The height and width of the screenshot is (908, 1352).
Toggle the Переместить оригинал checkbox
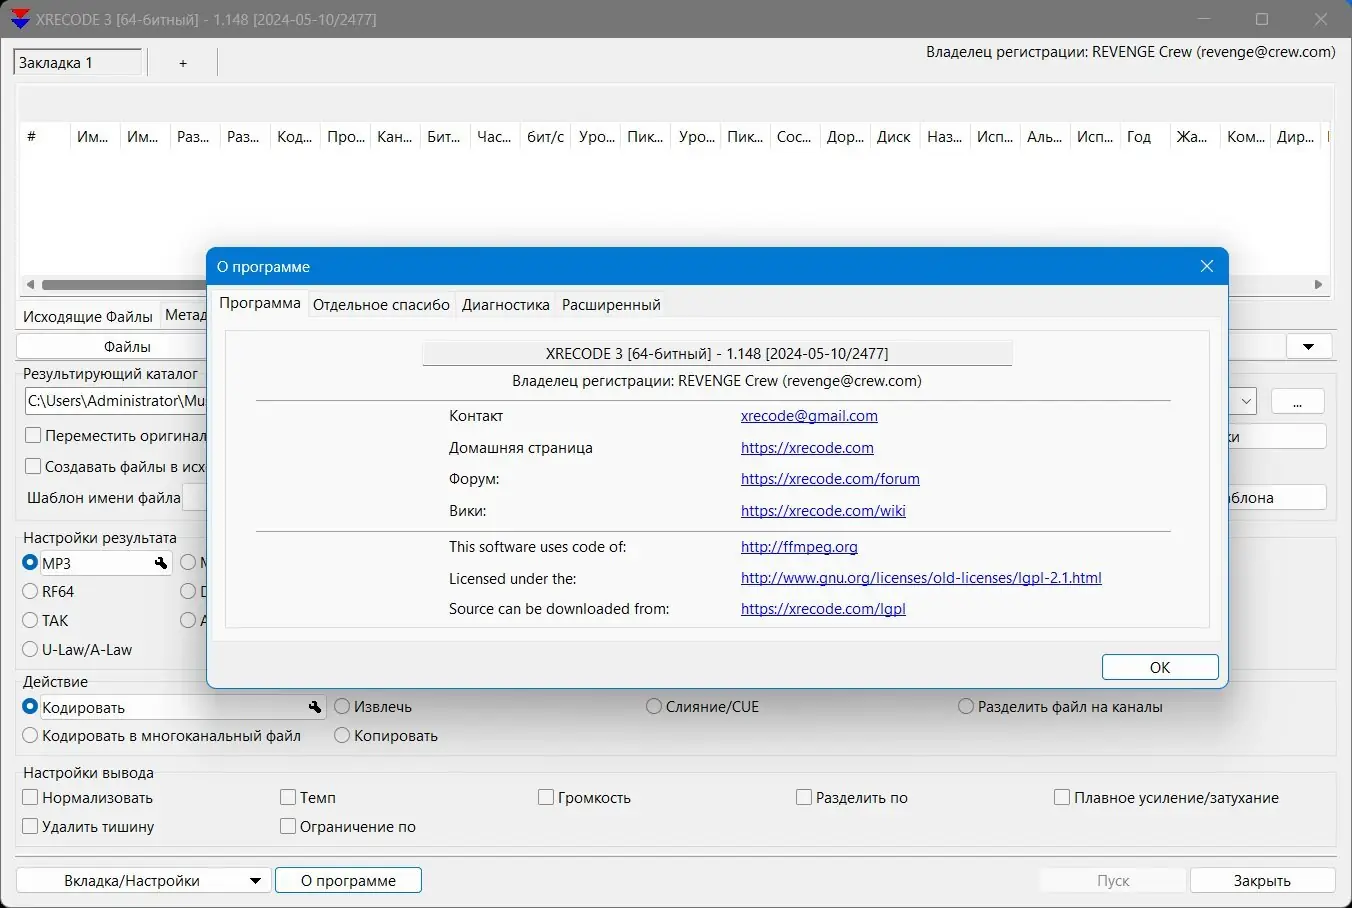33,436
